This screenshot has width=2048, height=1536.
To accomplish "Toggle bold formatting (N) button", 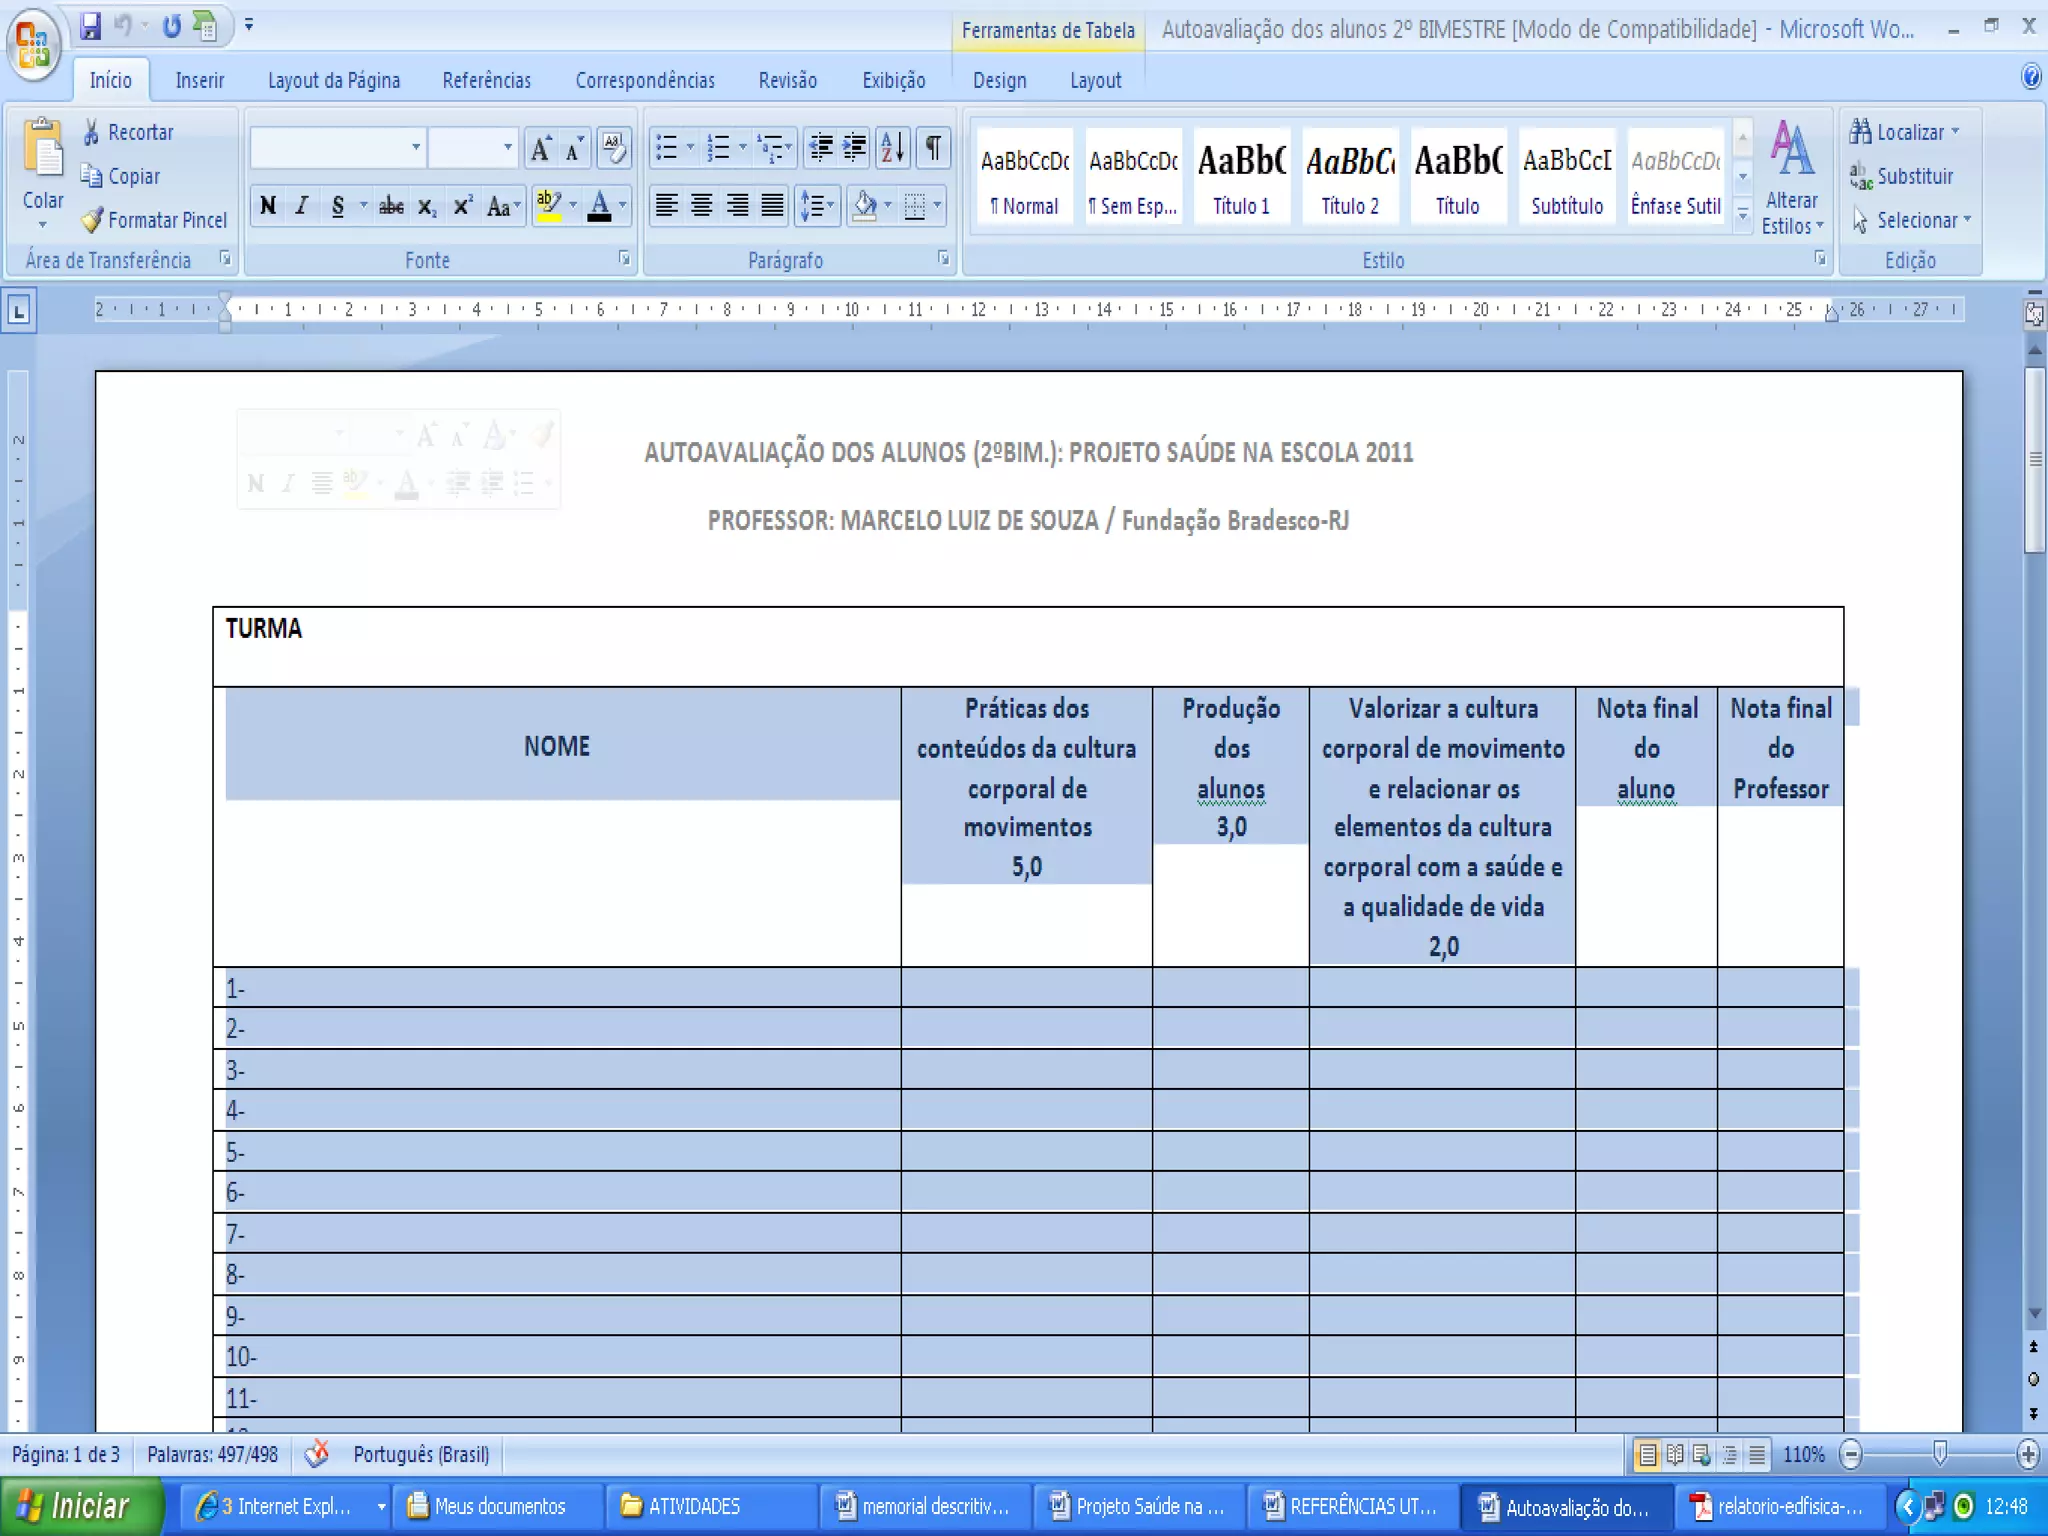I will [x=268, y=206].
